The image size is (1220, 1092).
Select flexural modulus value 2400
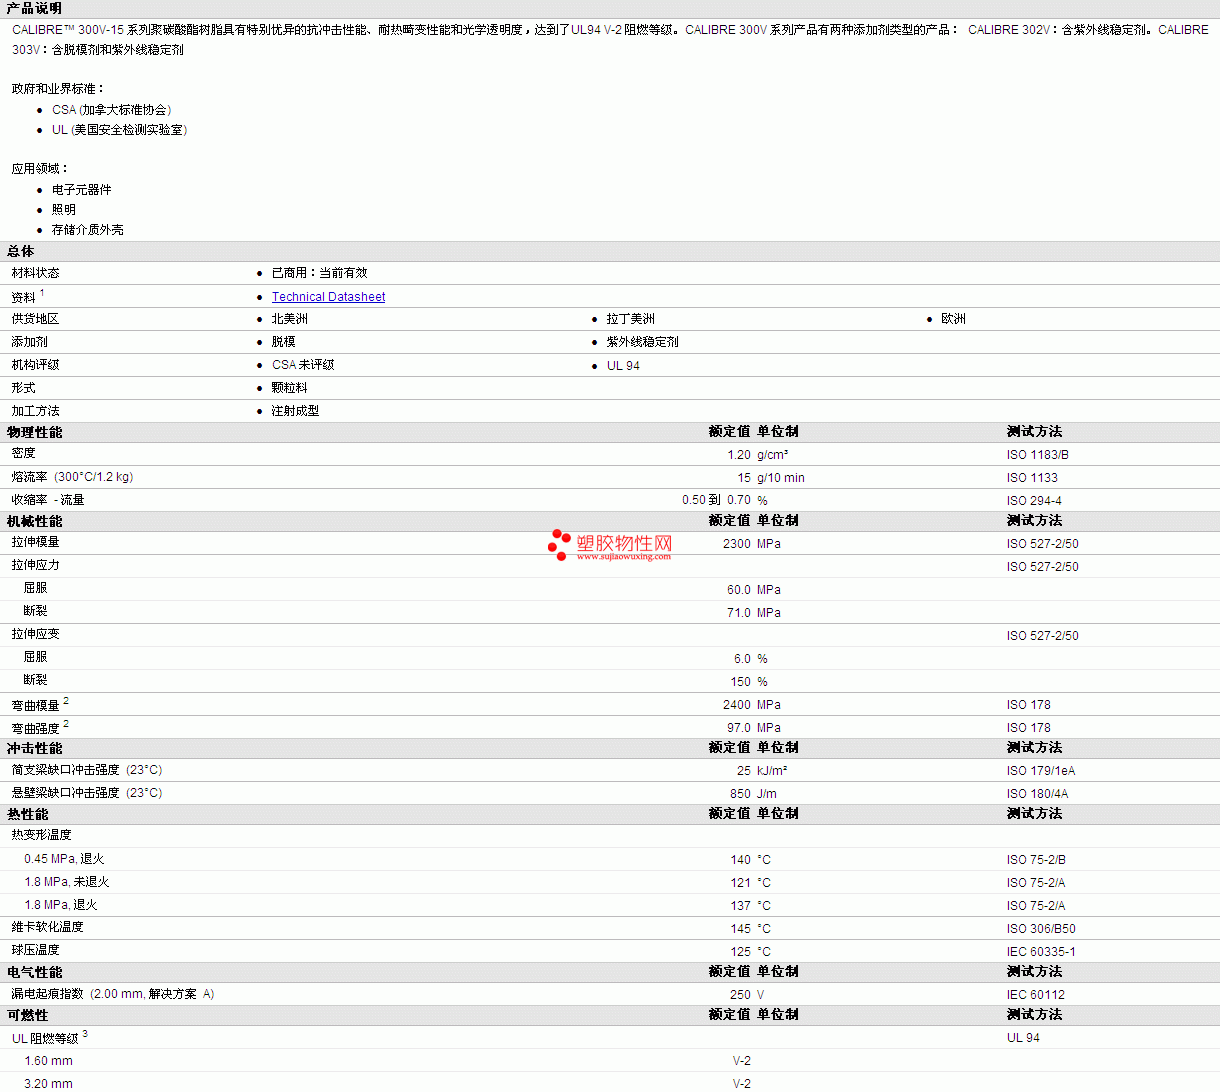tap(737, 705)
